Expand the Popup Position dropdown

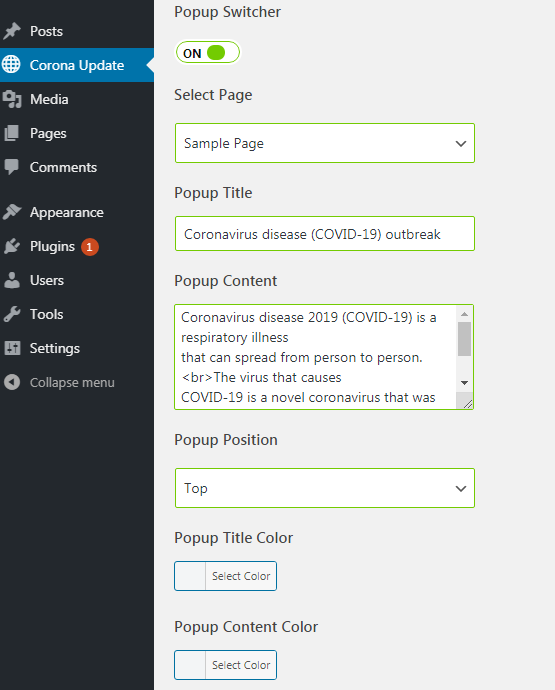[x=325, y=488]
